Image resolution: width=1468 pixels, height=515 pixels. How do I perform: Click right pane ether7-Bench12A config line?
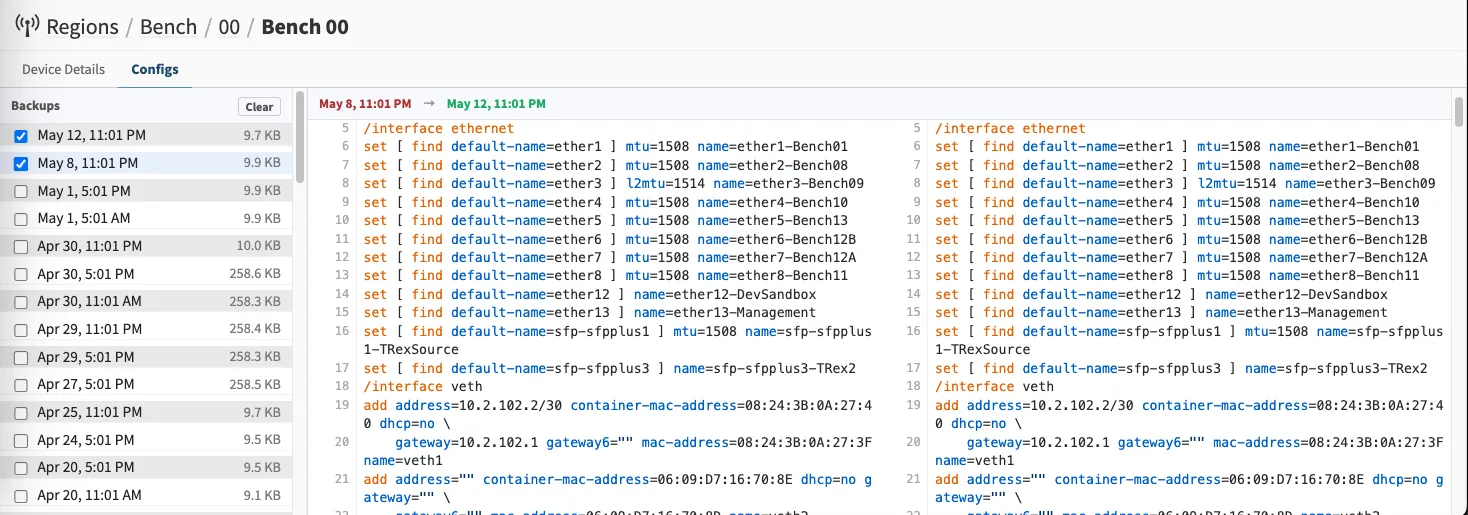click(1181, 257)
